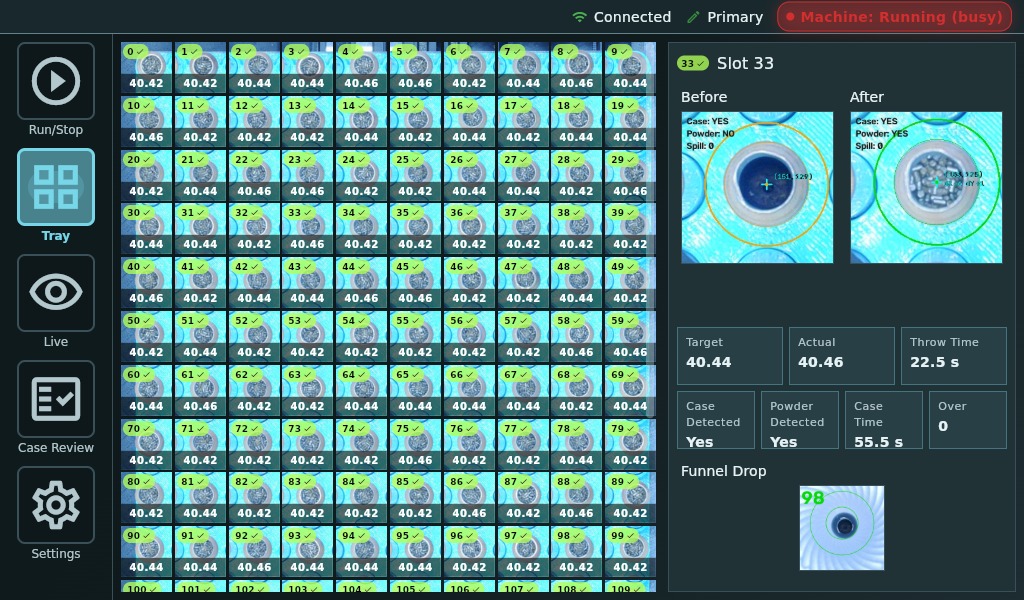The image size is (1024, 600).
Task: Select tray slot 59
Action: tap(630, 337)
